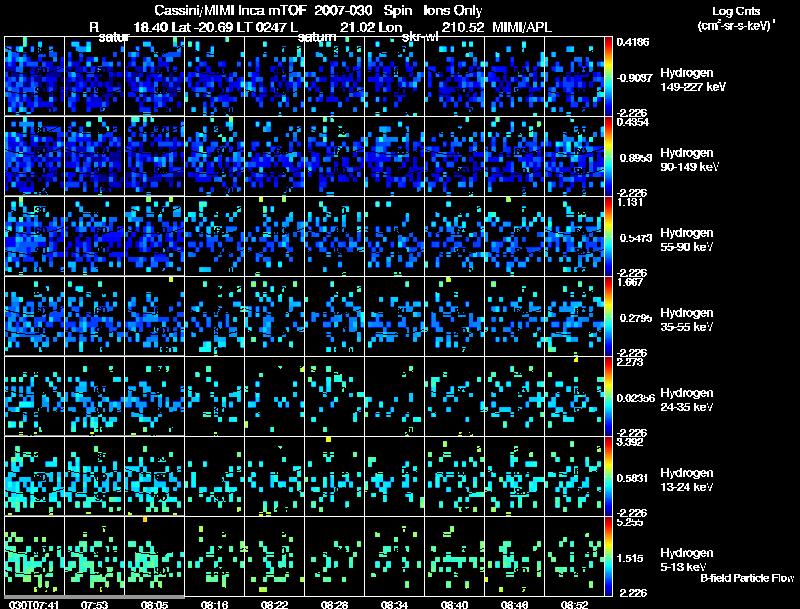Click the 08:40 time label
The width and height of the screenshot is (800, 609).
pyautogui.click(x=455, y=604)
